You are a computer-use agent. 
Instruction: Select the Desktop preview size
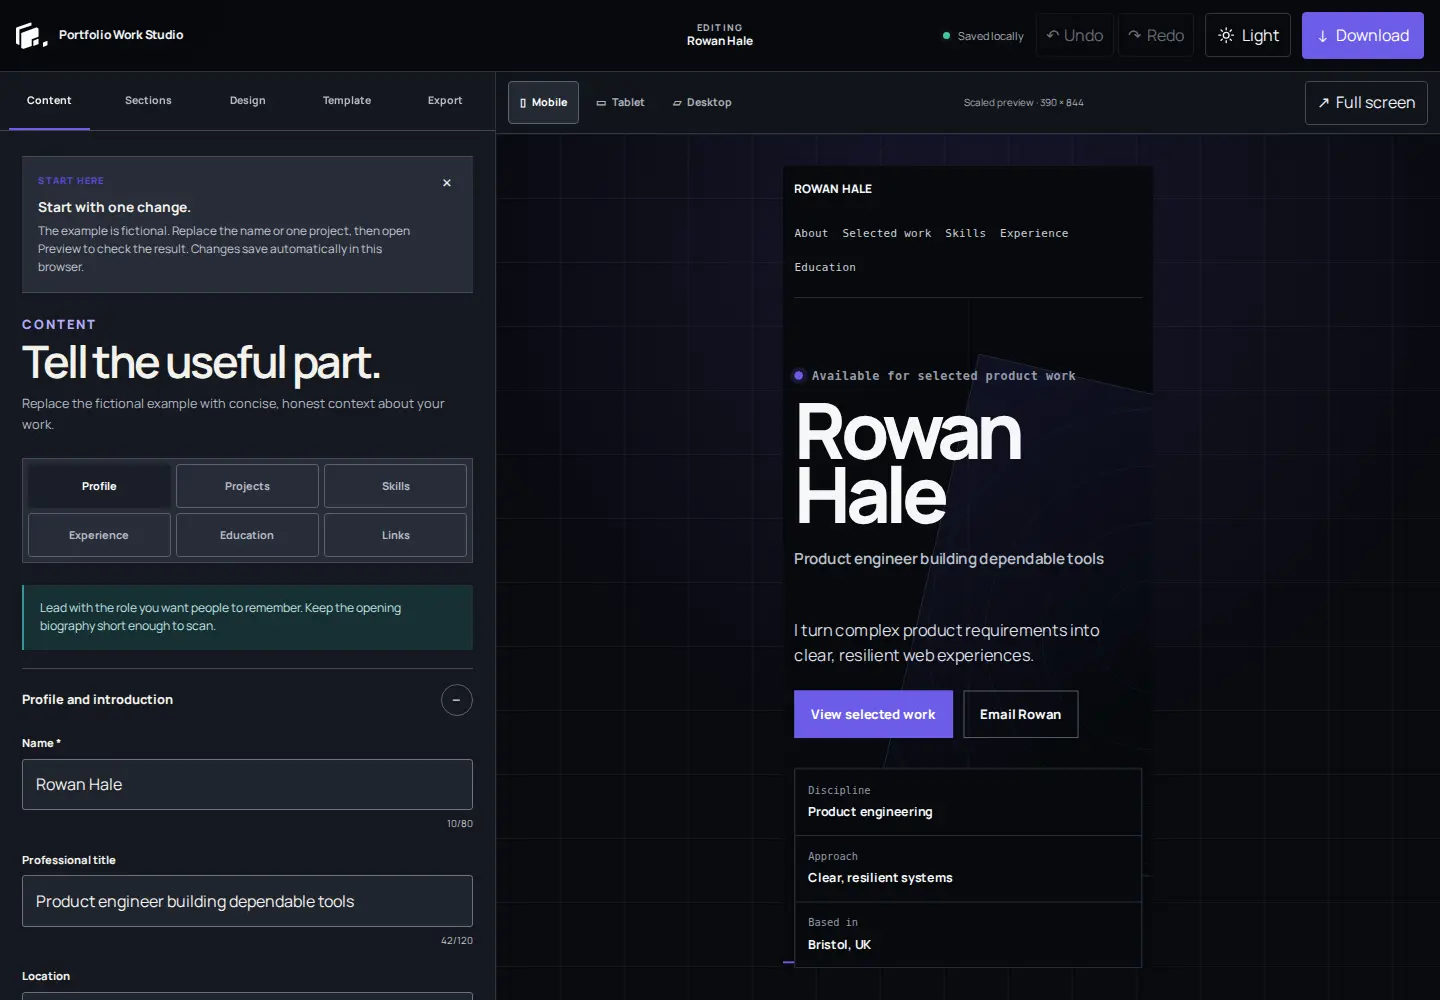[x=702, y=103]
